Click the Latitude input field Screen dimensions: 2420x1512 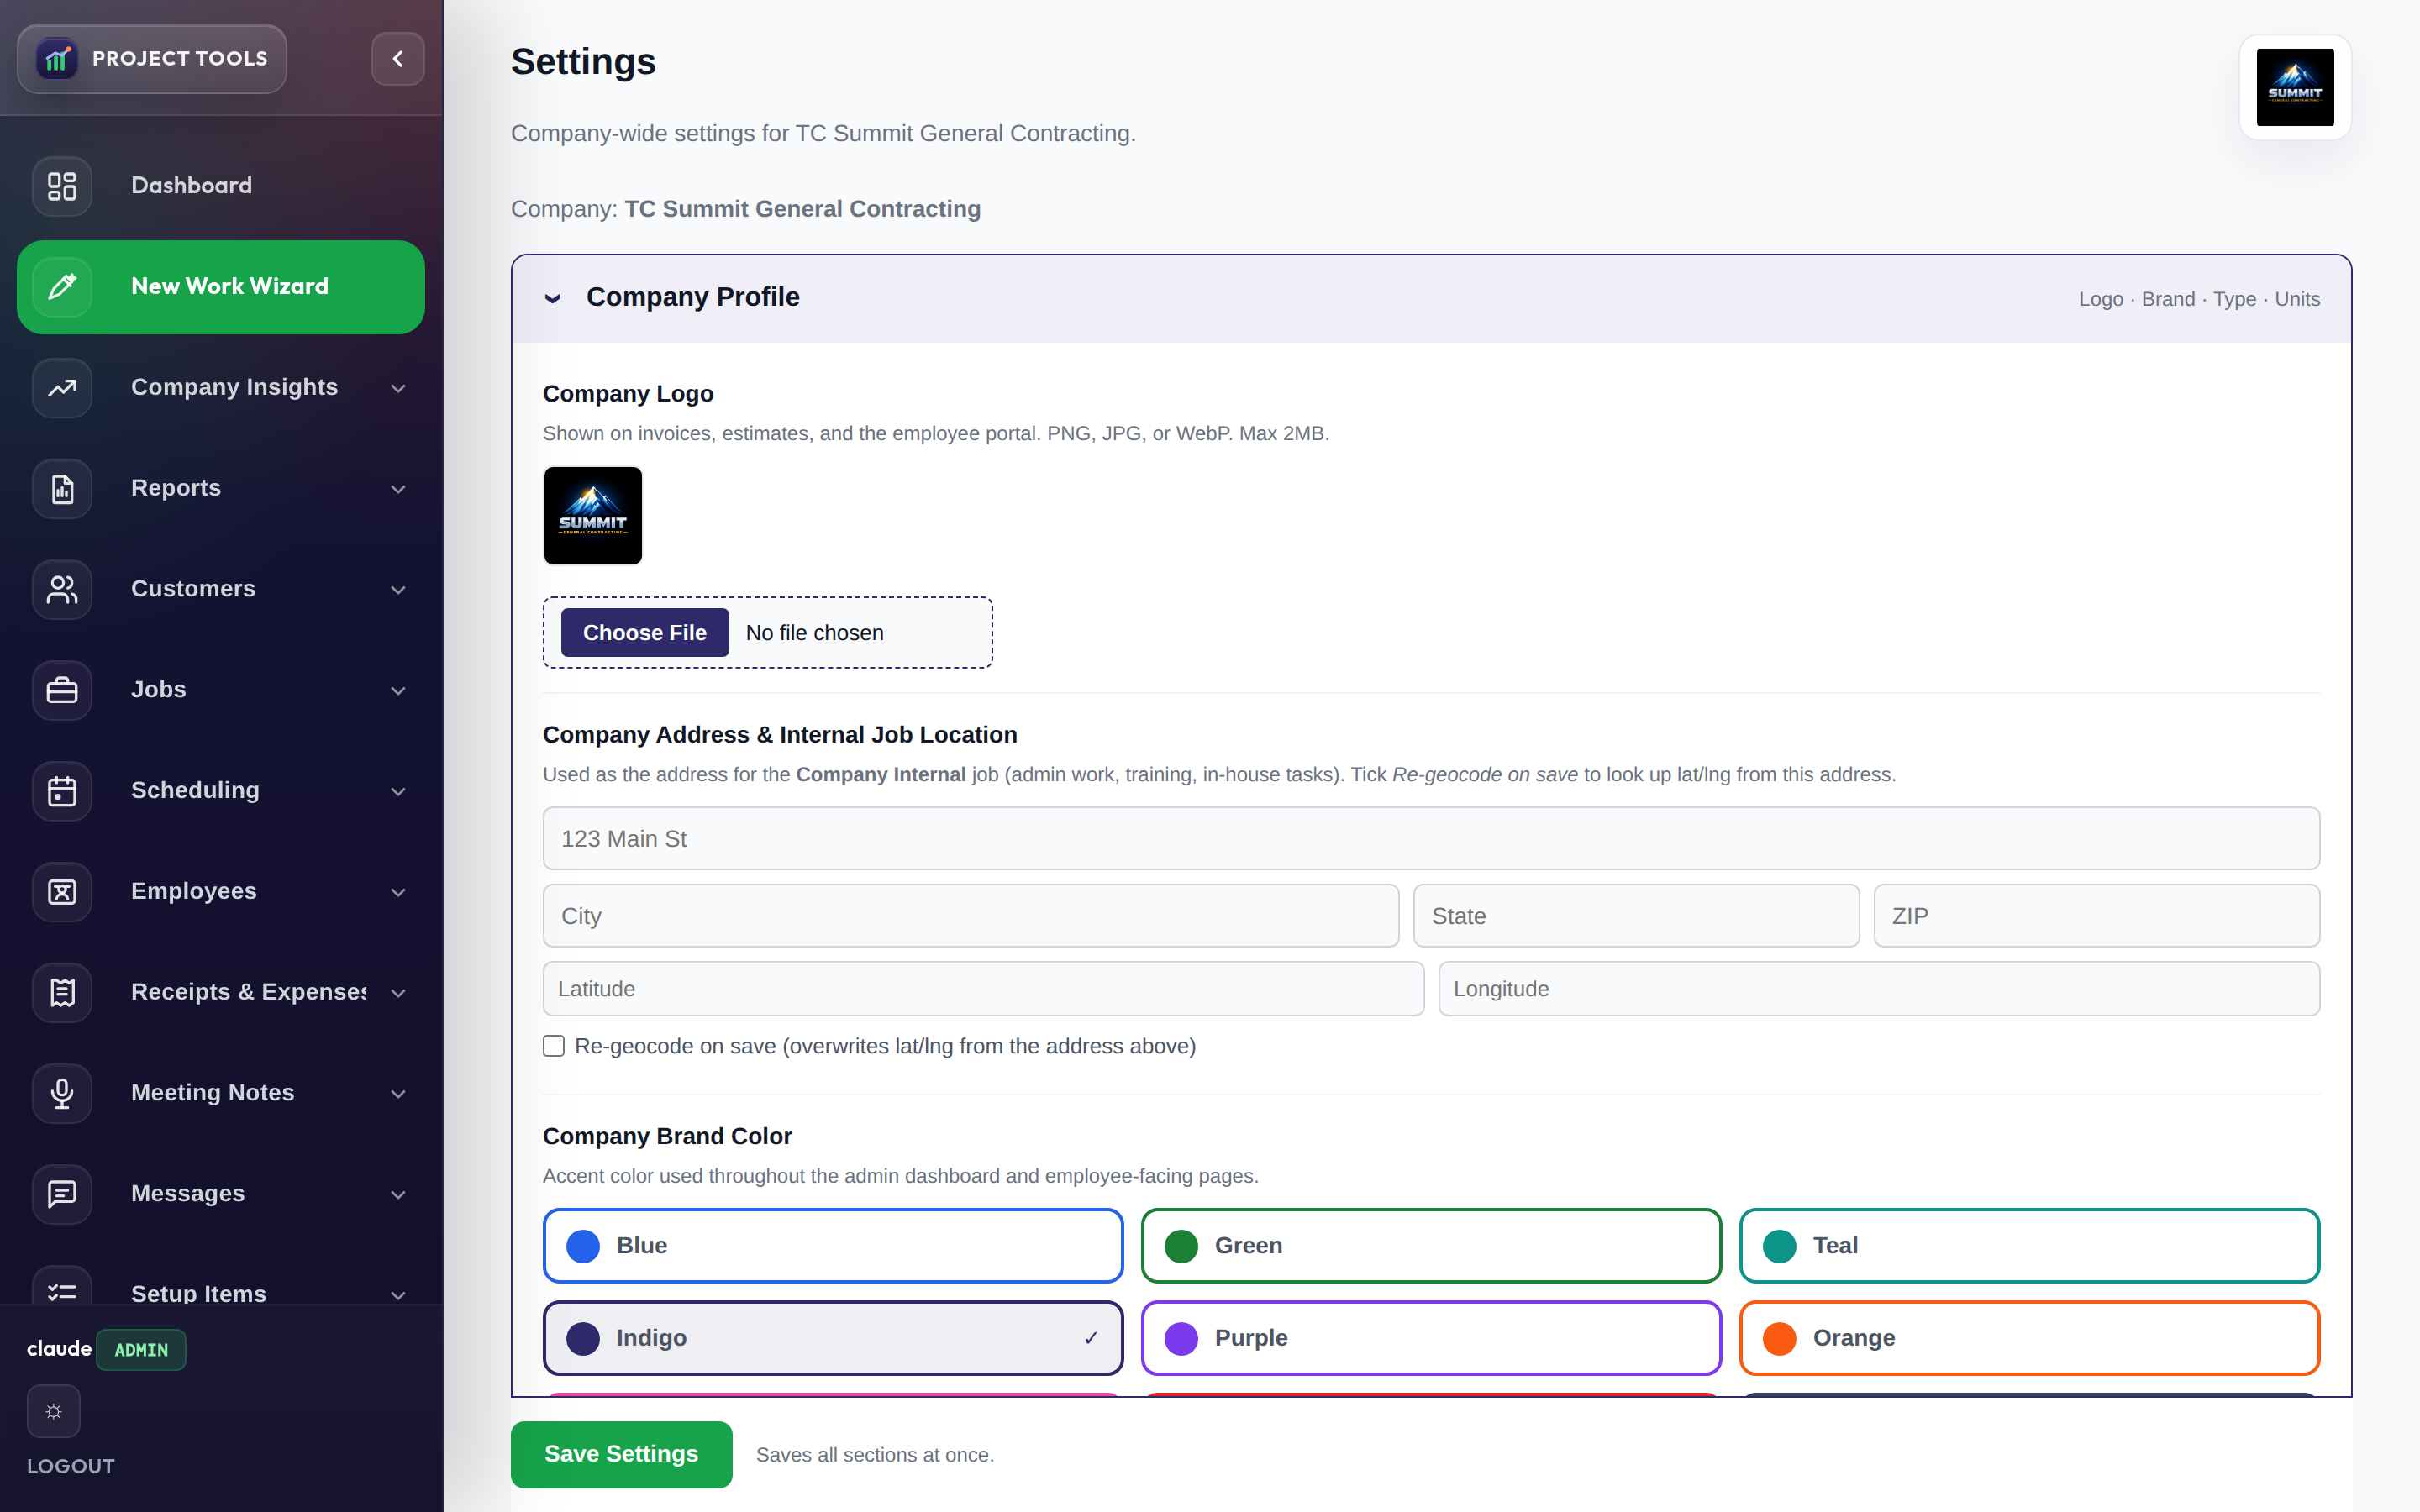(983, 989)
